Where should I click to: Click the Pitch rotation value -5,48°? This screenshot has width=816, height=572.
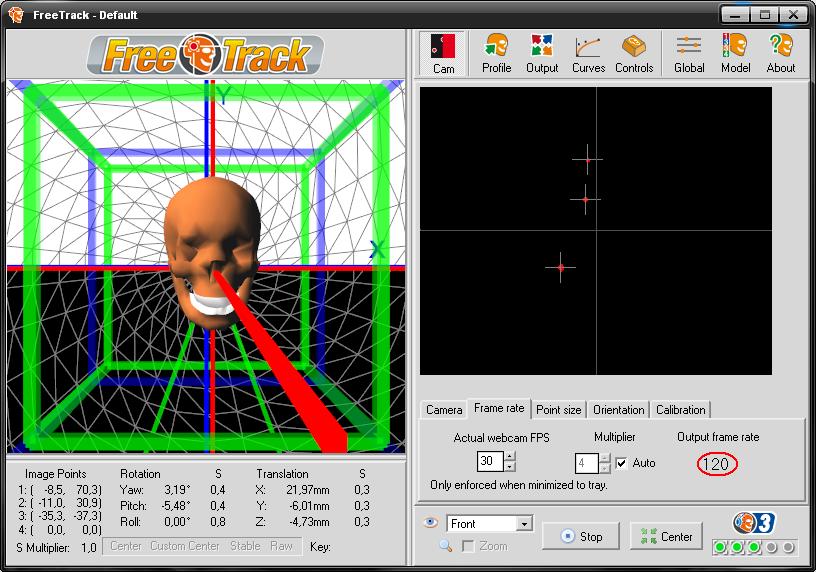pos(176,506)
